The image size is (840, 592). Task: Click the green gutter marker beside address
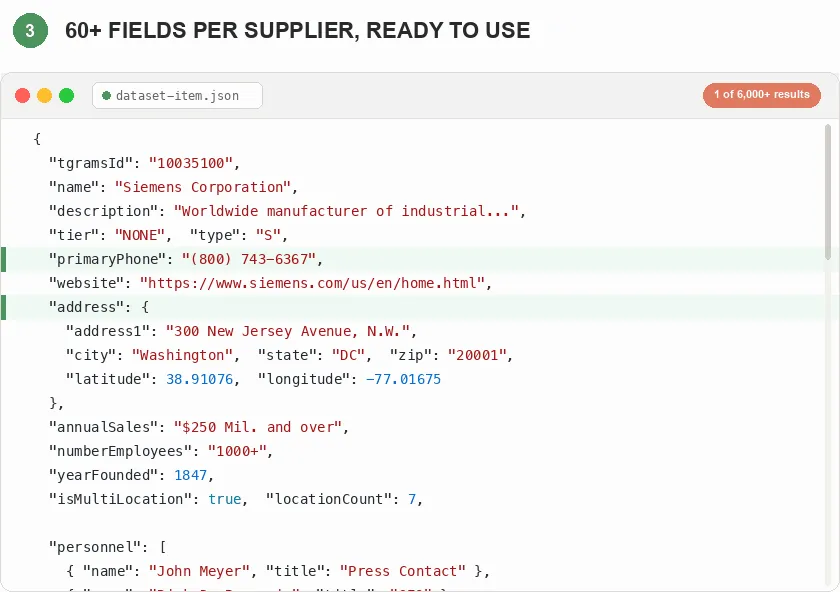coord(4,307)
